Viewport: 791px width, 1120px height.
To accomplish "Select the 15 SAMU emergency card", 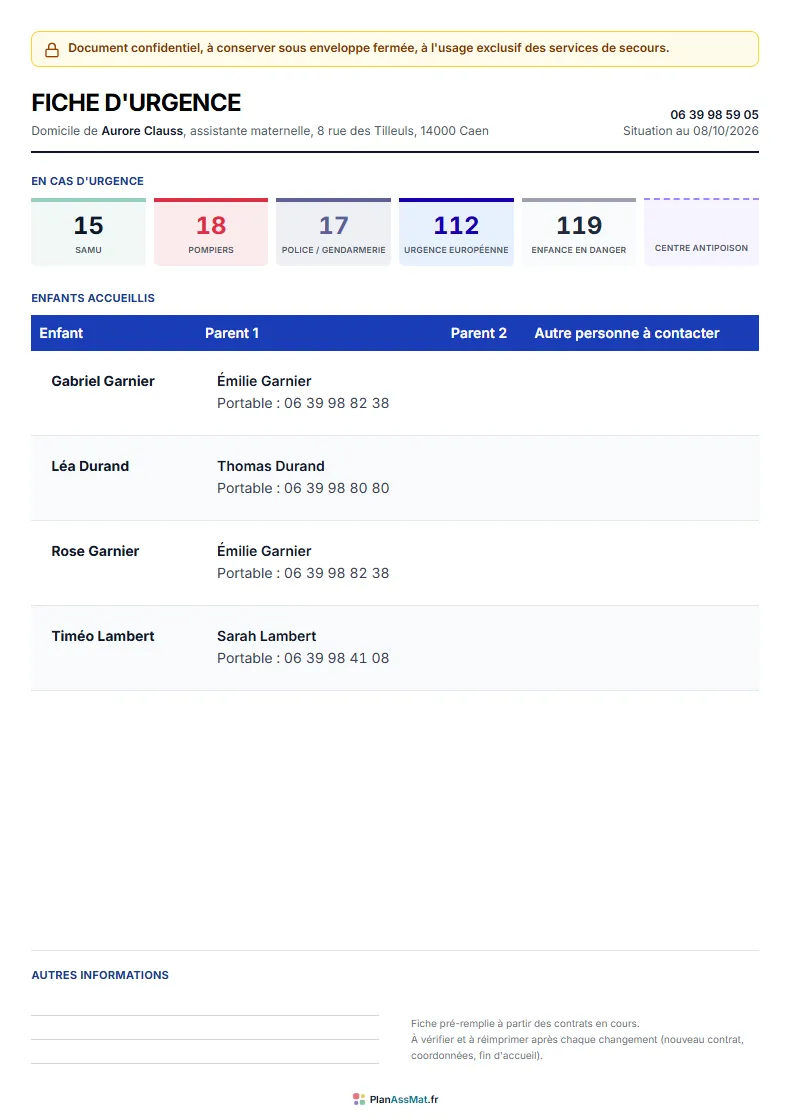I will point(89,232).
